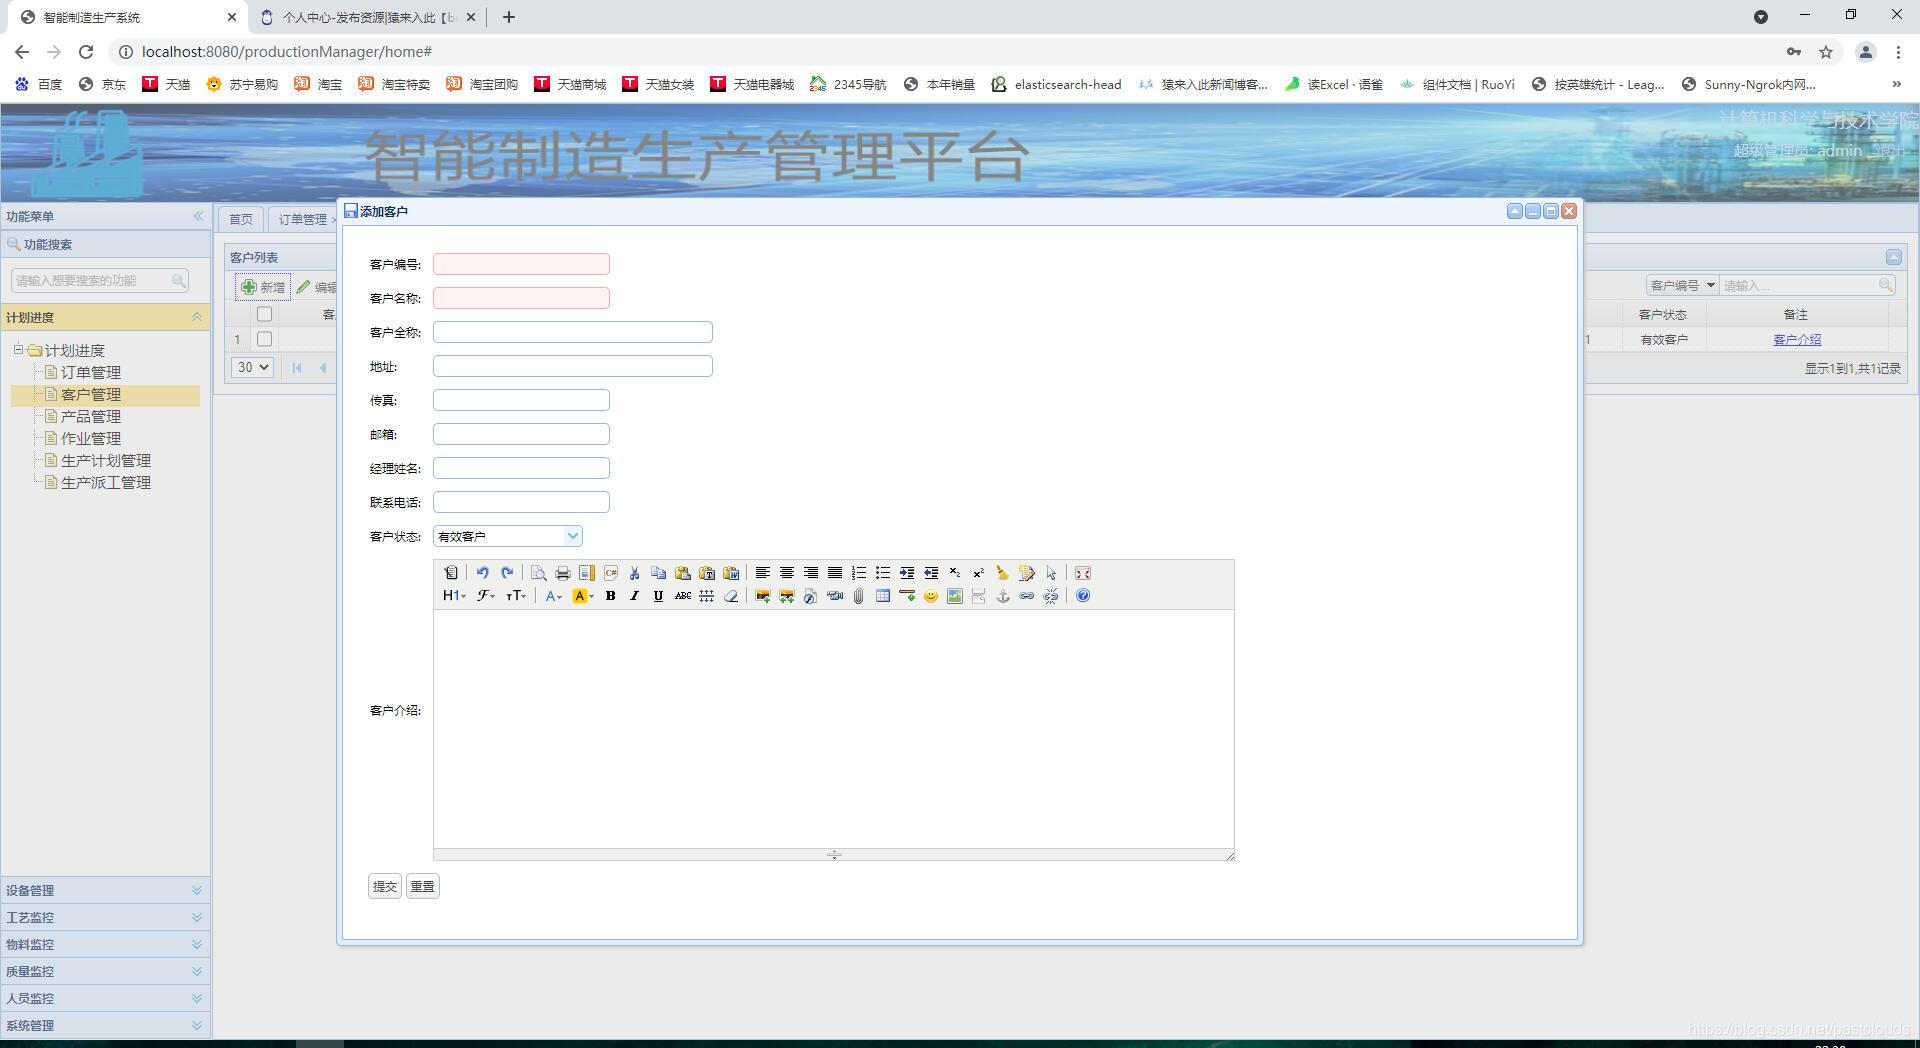Open the 客户介绍 link in the table row
Viewport: 1920px width, 1048px height.
(x=1796, y=339)
